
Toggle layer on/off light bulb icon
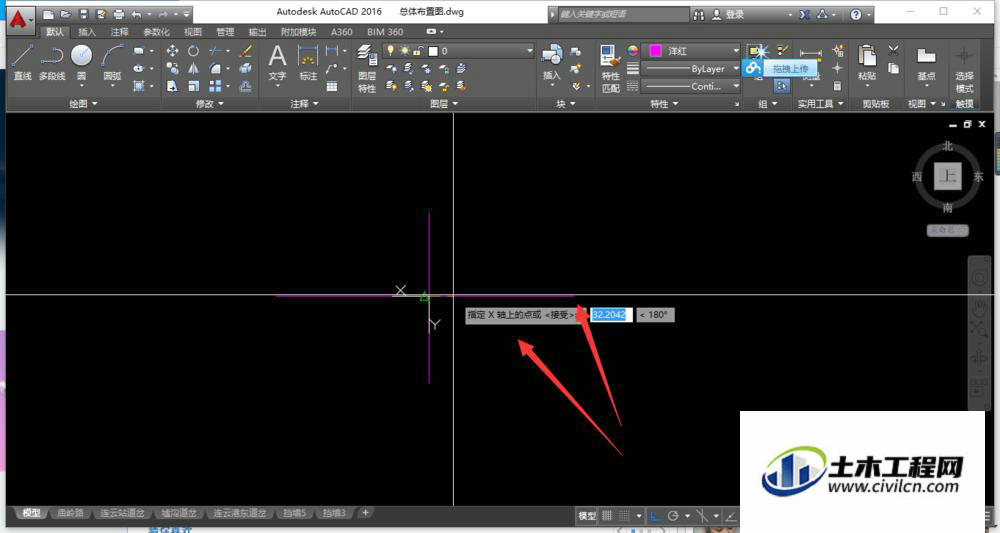pyautogui.click(x=390, y=50)
